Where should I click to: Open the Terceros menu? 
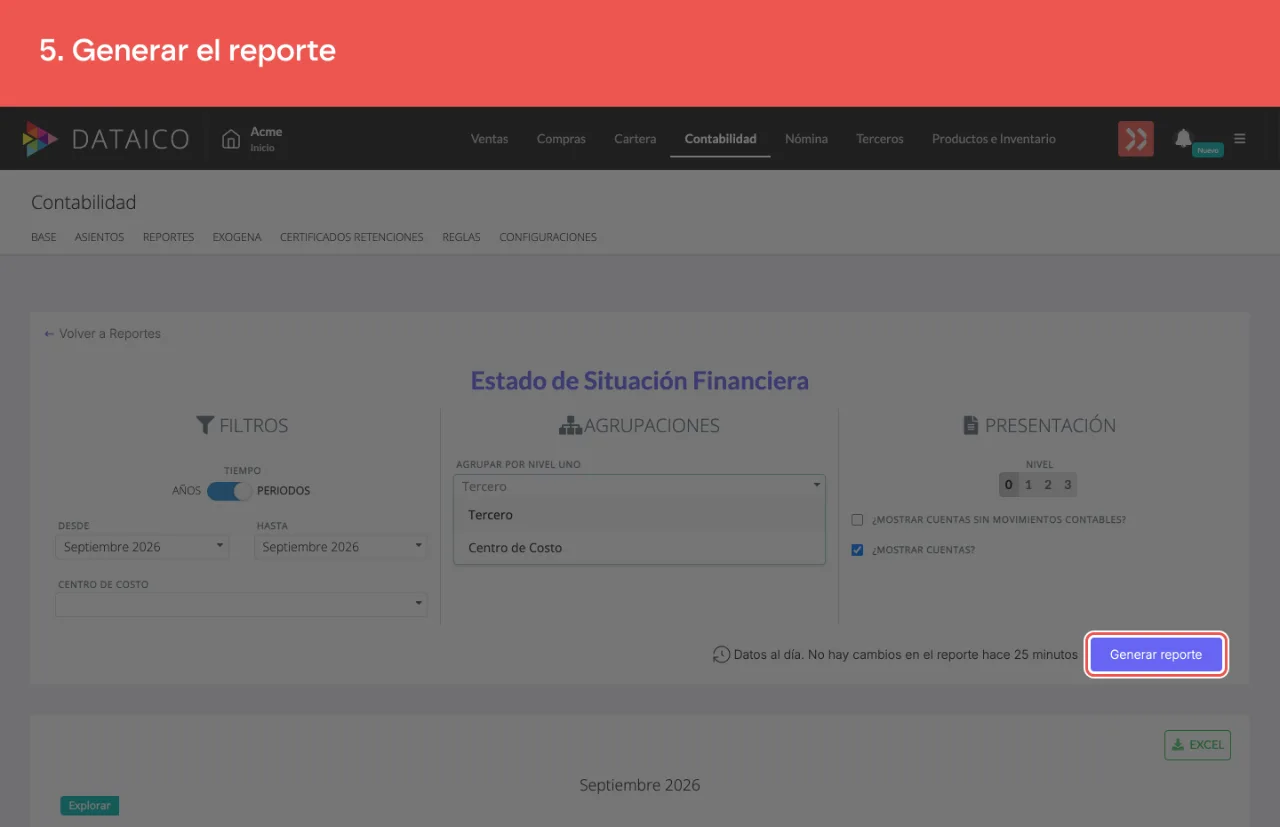click(x=880, y=139)
